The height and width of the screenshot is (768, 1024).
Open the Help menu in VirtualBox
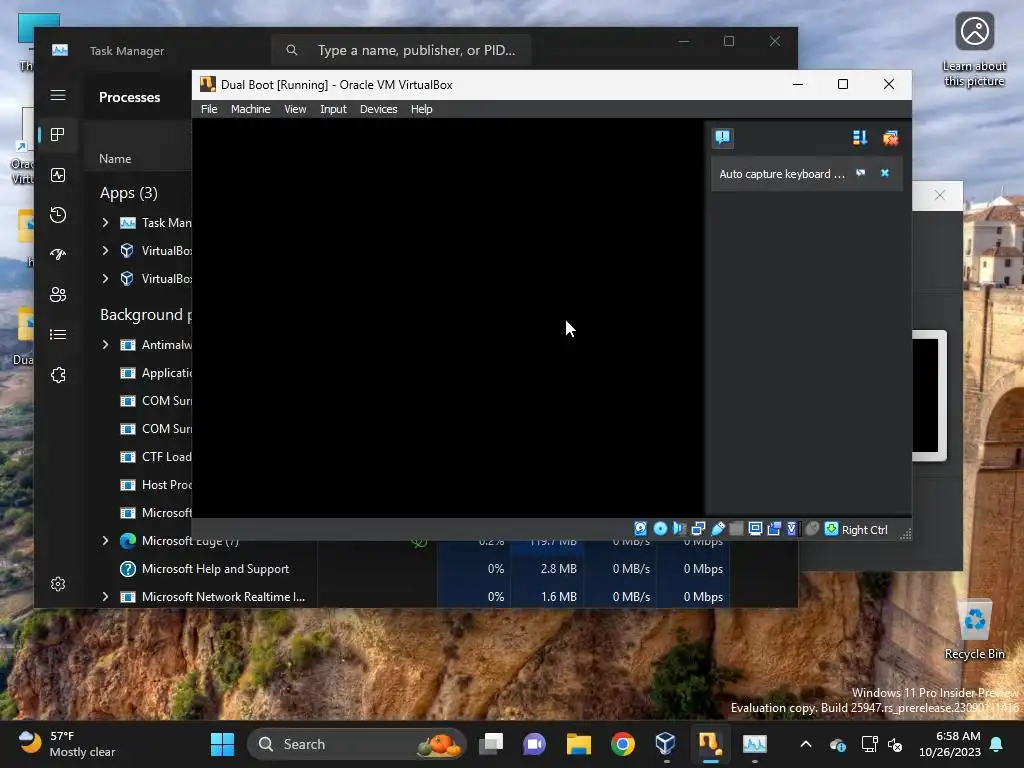(421, 109)
